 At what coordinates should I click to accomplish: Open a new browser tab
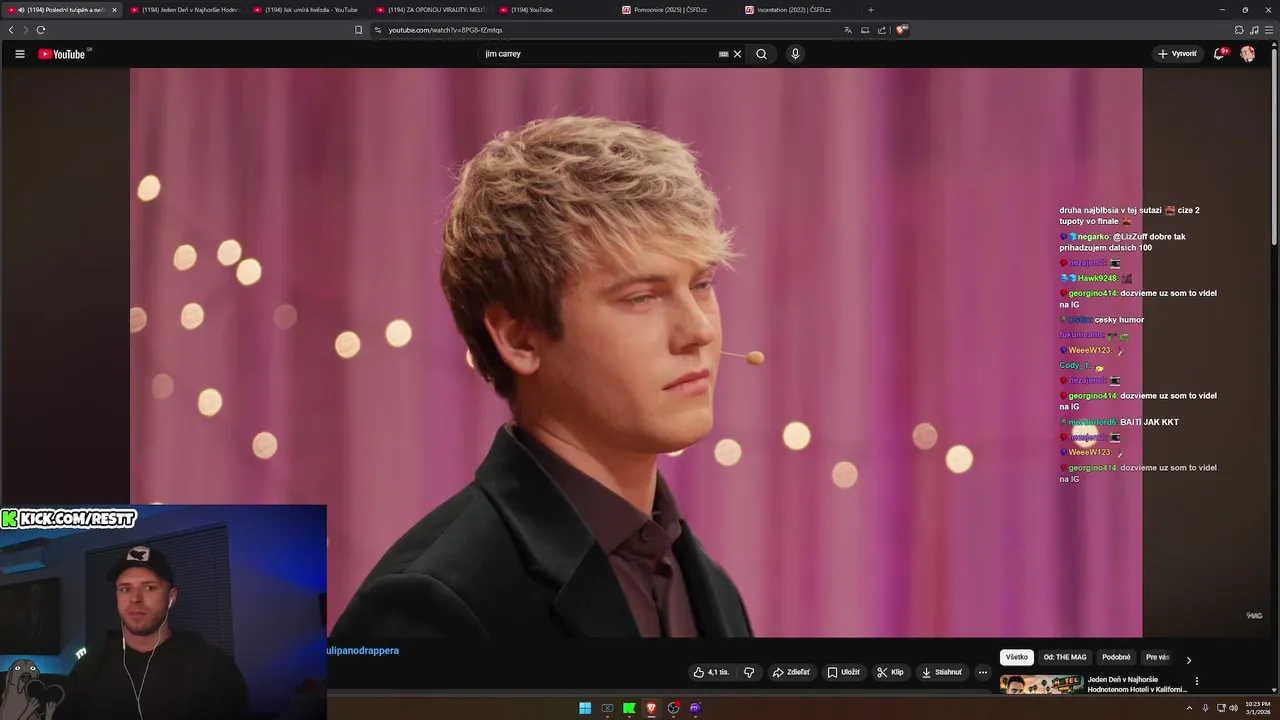870,10
